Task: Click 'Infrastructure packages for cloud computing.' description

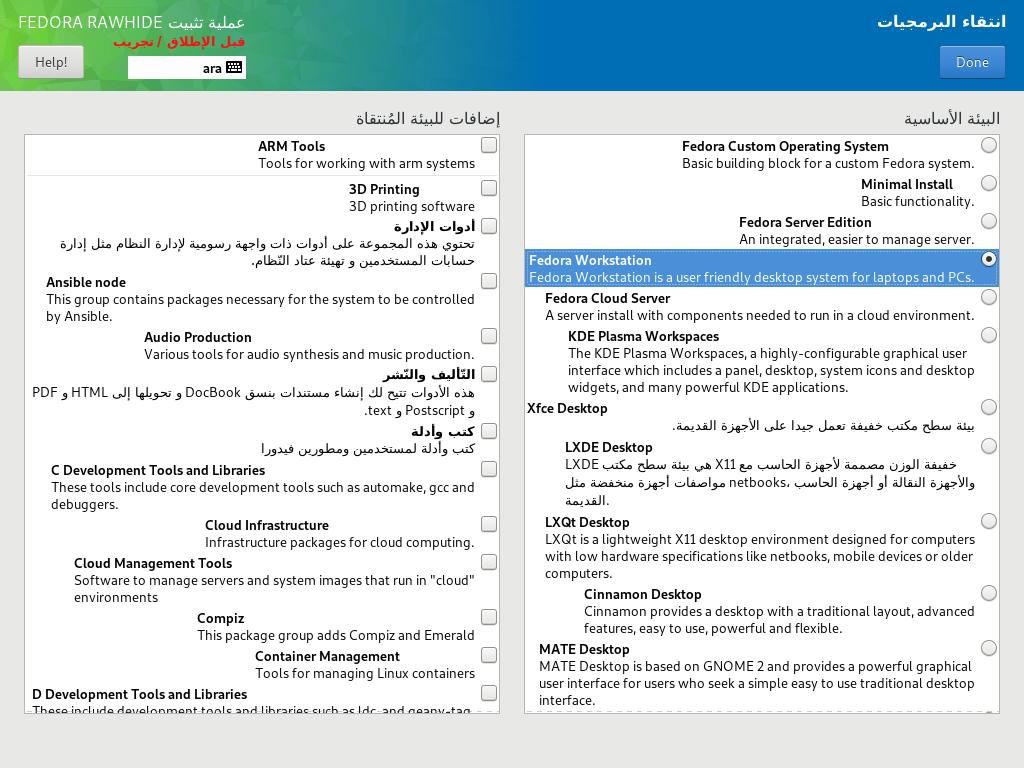Action: [340, 542]
